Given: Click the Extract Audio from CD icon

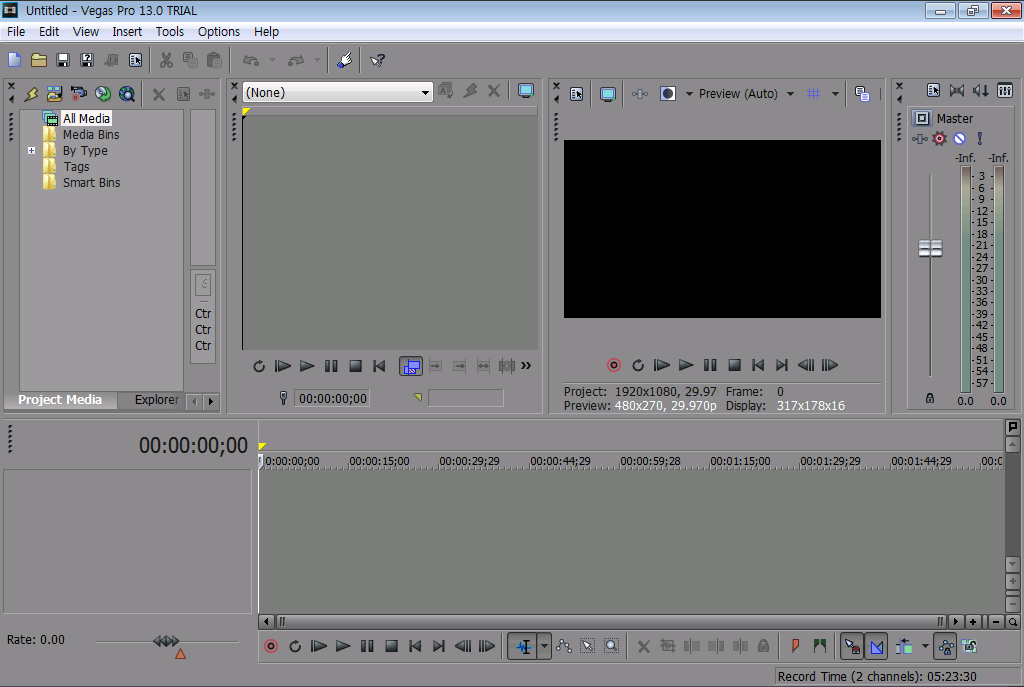Looking at the screenshot, I should pyautogui.click(x=103, y=93).
